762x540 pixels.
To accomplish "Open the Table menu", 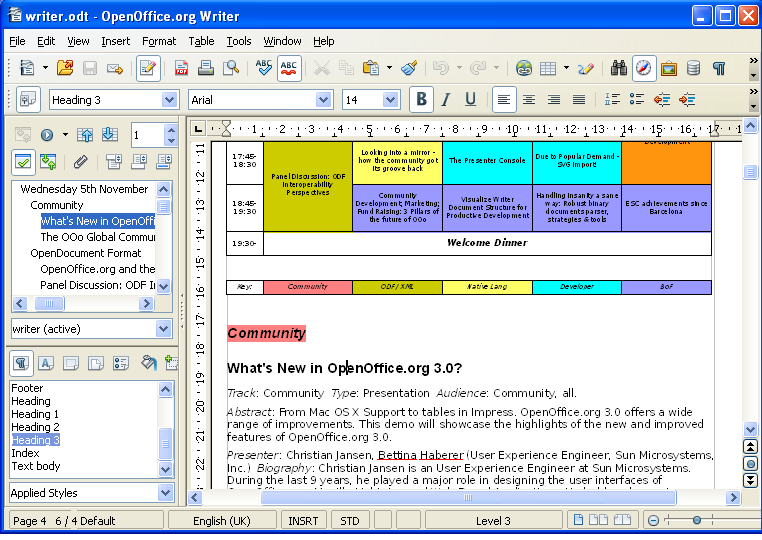I will point(201,41).
